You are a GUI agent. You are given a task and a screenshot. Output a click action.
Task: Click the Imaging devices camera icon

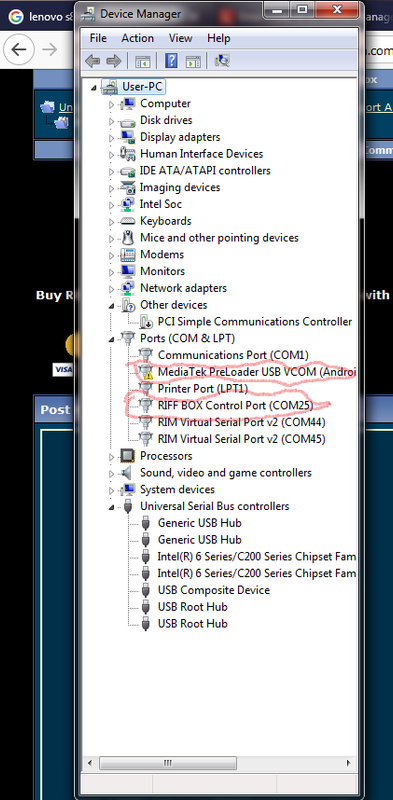coord(127,188)
